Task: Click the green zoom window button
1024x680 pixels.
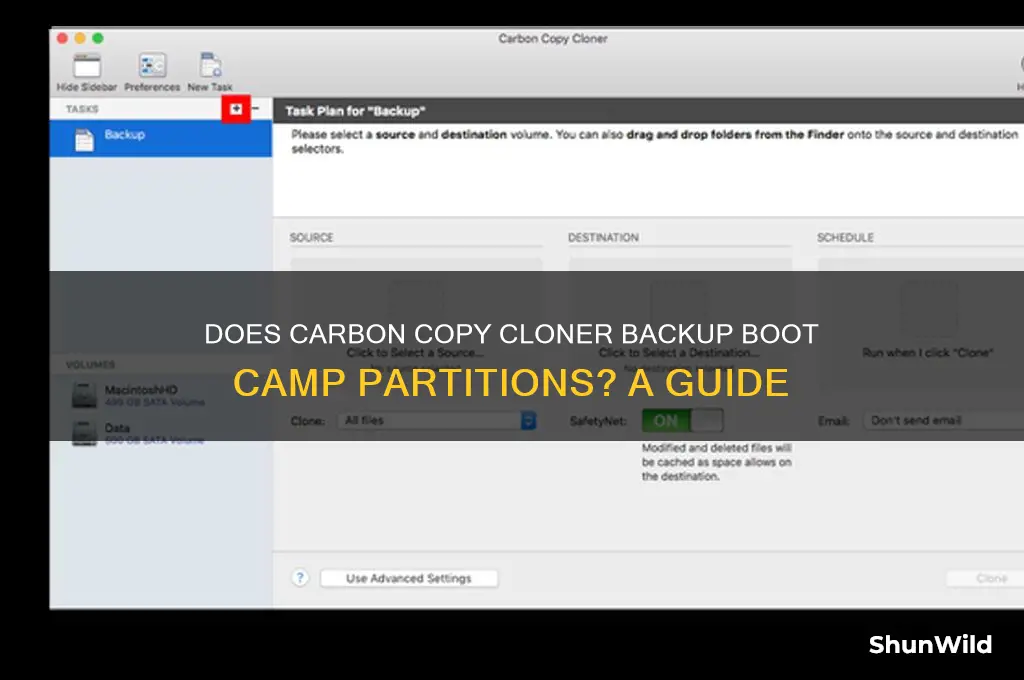Action: click(x=97, y=39)
